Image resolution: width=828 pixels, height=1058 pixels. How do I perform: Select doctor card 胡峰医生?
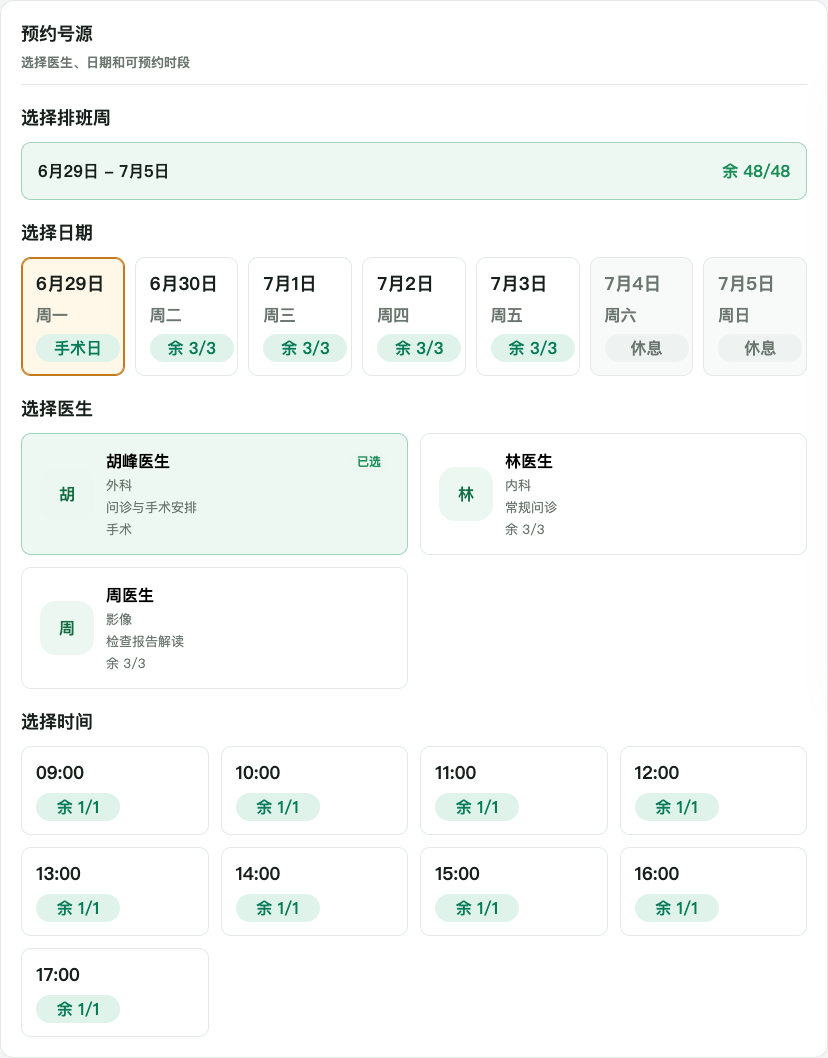point(215,494)
